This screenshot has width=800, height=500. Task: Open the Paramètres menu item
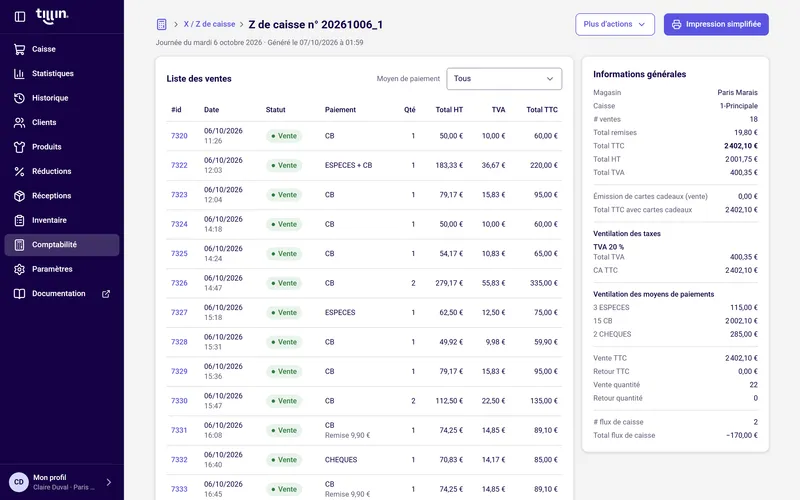62,269
